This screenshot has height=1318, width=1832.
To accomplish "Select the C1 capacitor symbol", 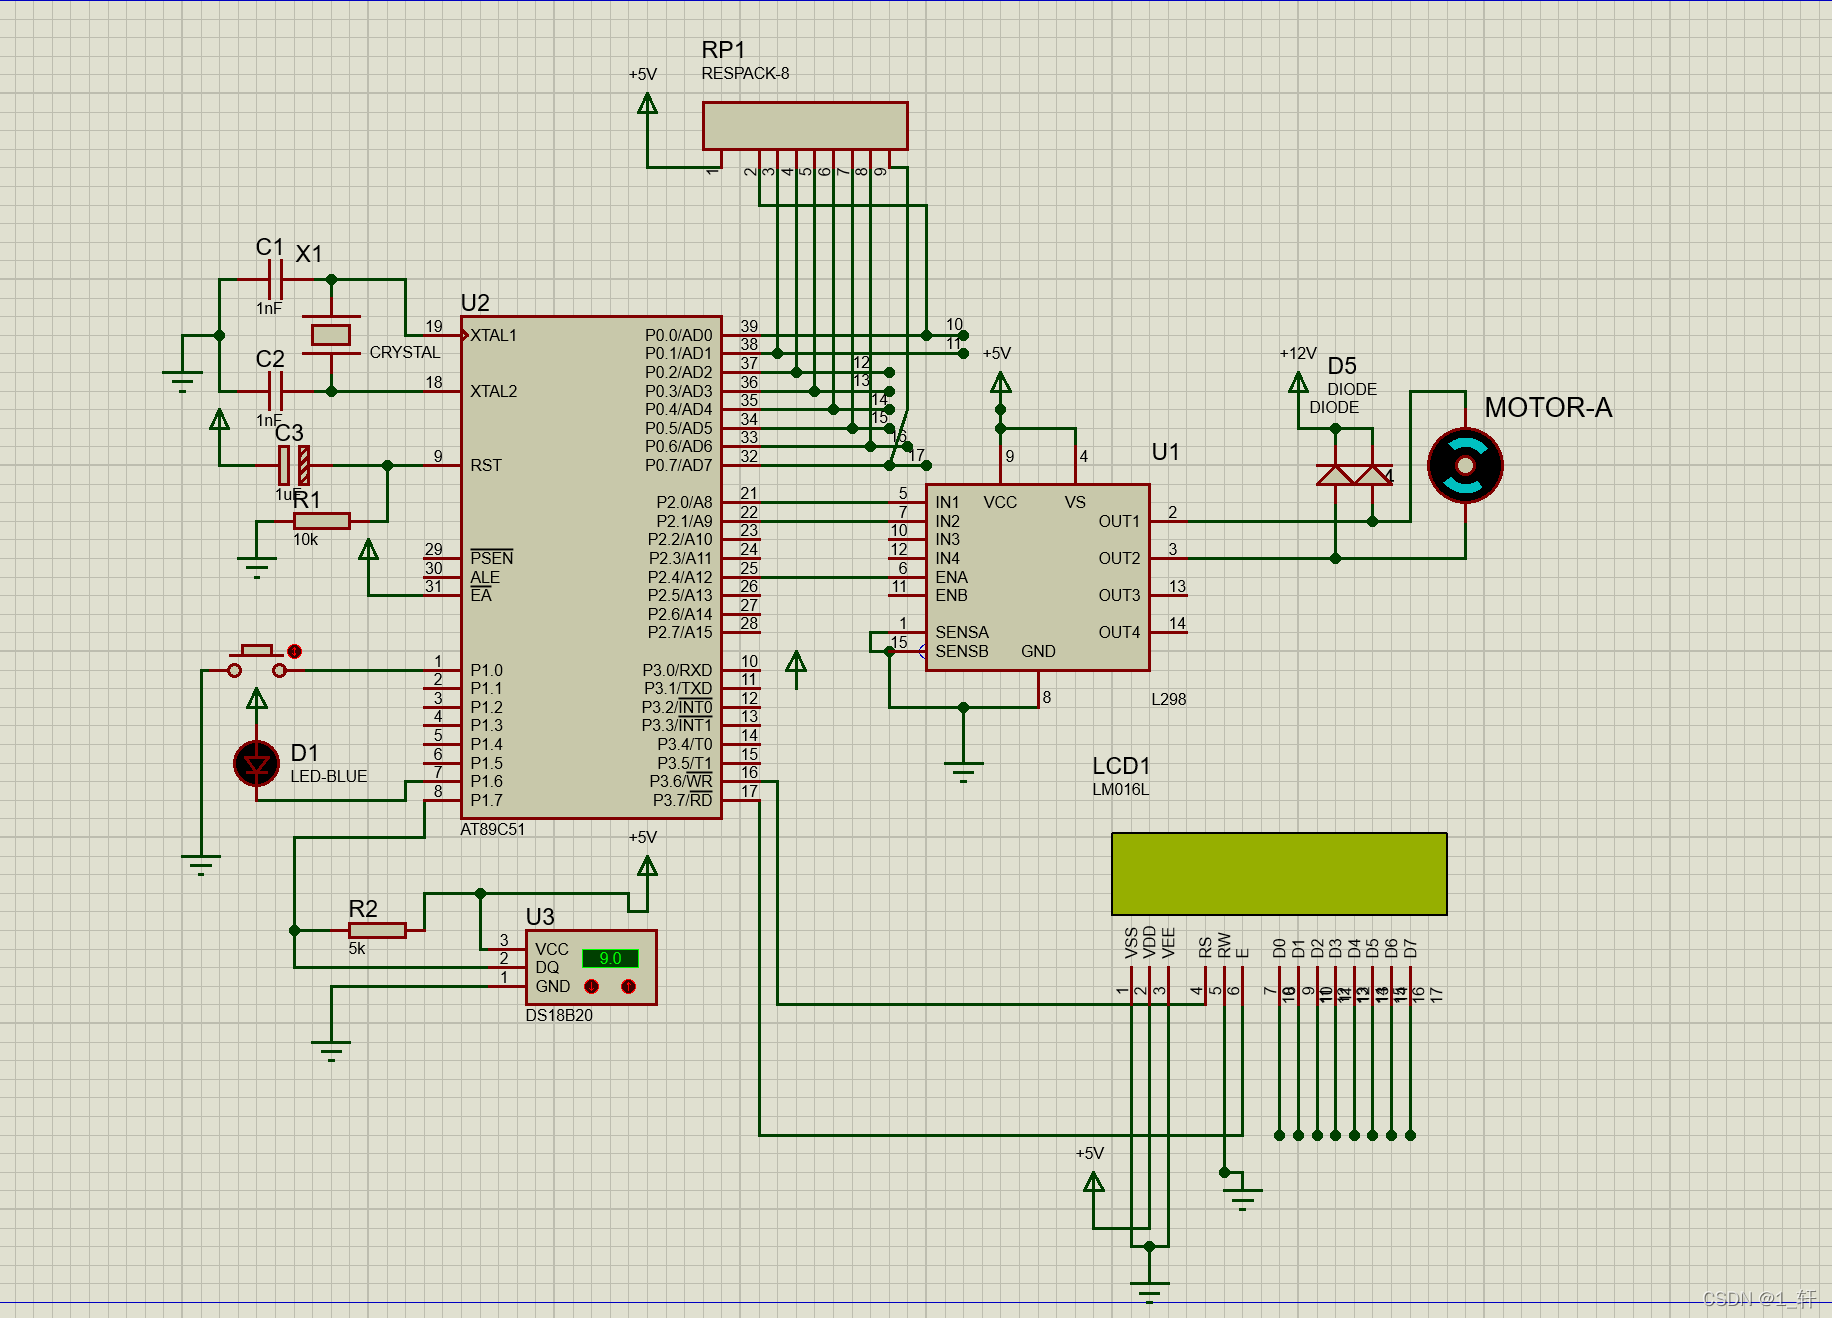I will [275, 280].
